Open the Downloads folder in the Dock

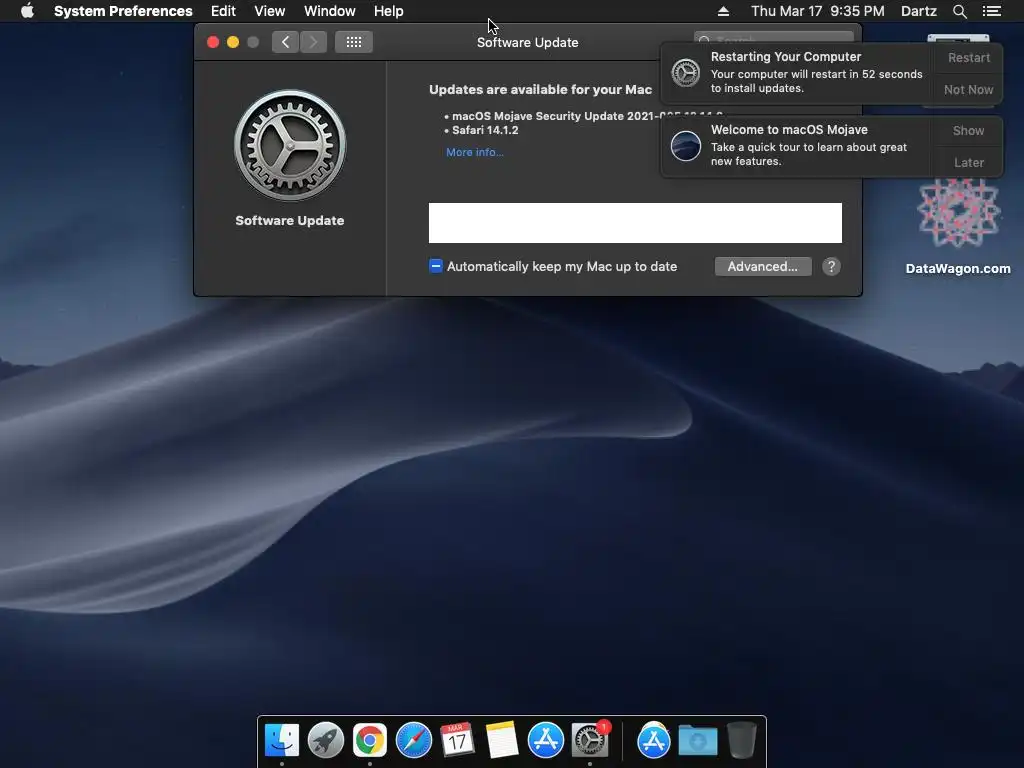click(697, 741)
